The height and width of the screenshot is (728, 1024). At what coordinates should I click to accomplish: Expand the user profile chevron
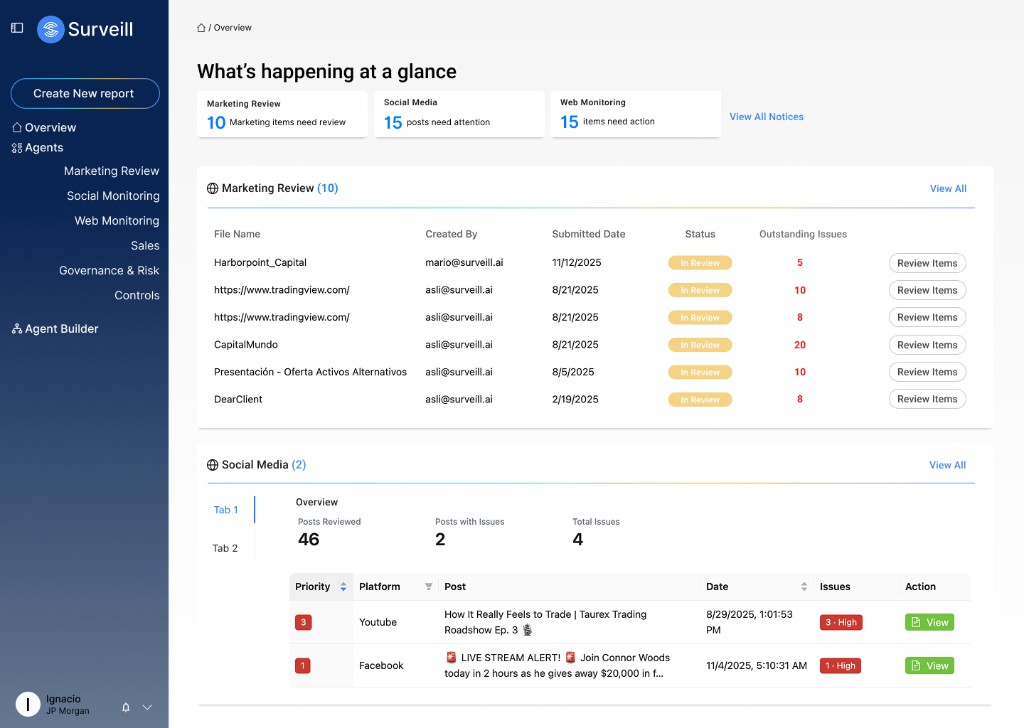(x=148, y=707)
